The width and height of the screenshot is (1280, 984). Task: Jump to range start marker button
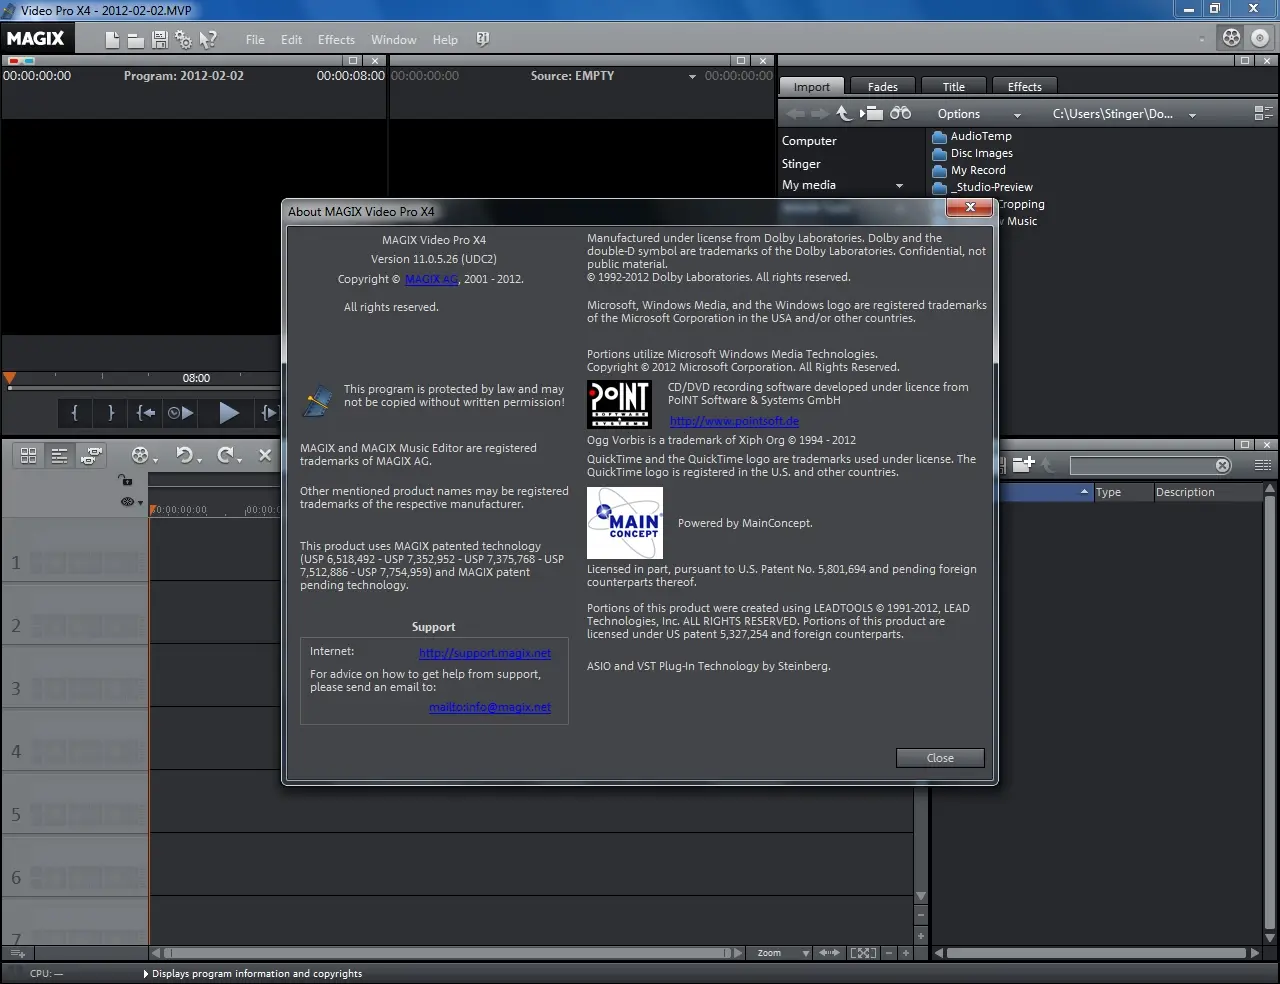146,412
